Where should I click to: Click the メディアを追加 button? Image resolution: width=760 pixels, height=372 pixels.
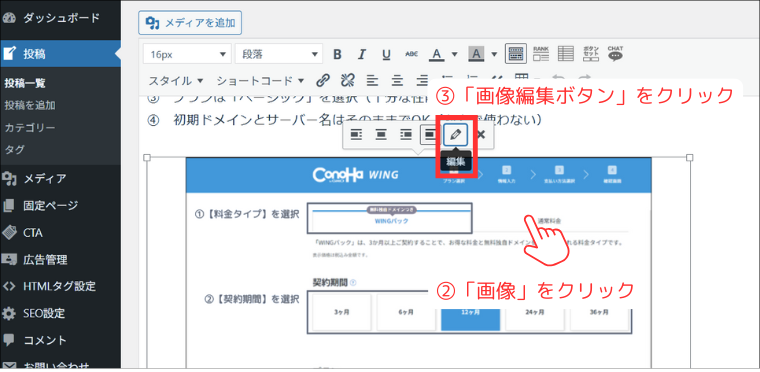click(x=190, y=23)
